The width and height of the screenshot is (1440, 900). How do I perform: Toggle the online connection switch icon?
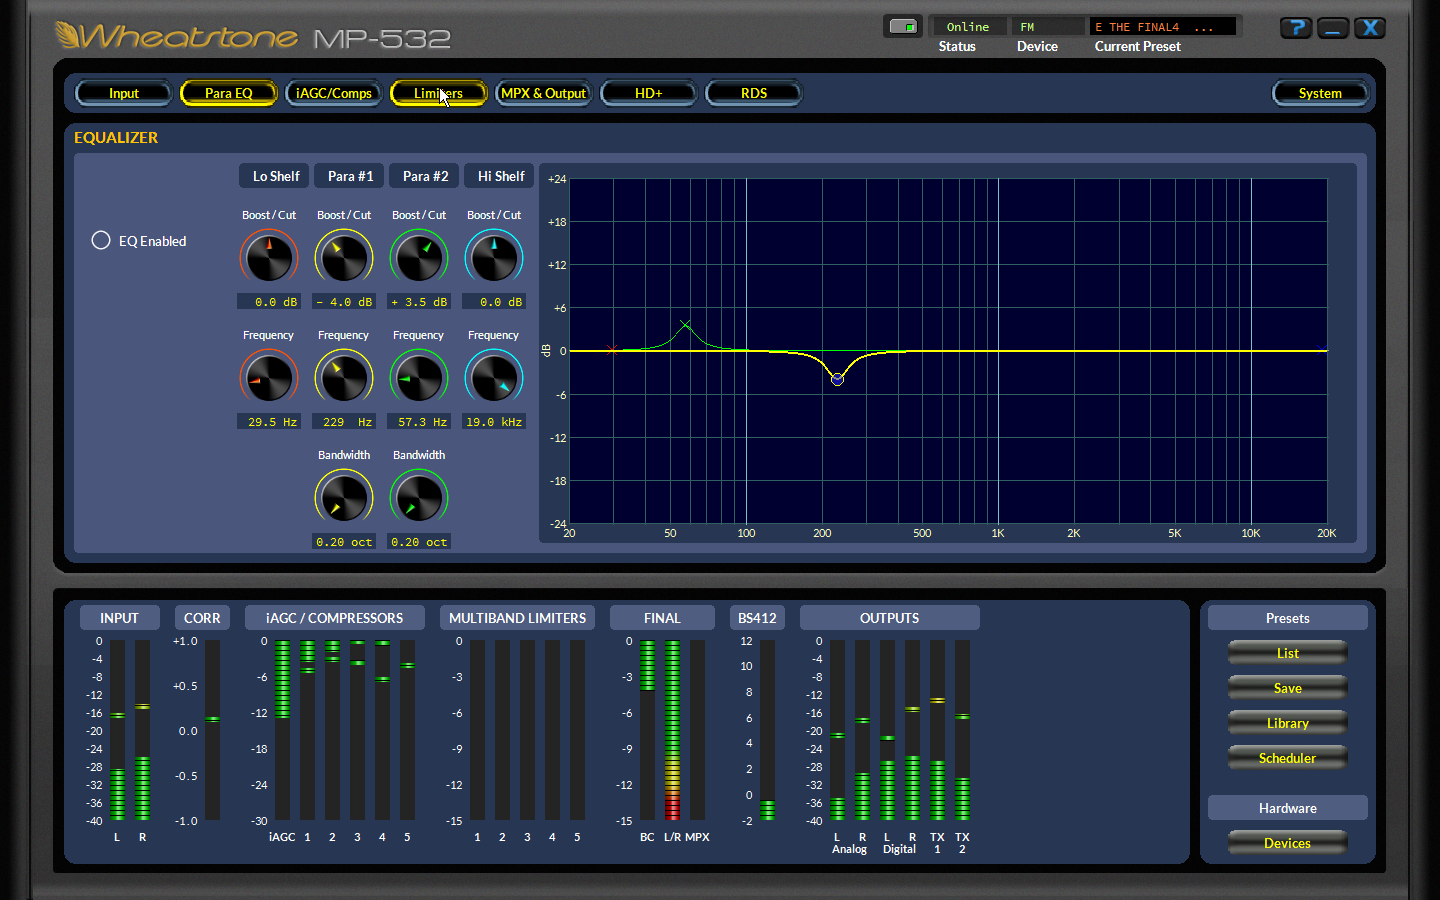click(903, 27)
